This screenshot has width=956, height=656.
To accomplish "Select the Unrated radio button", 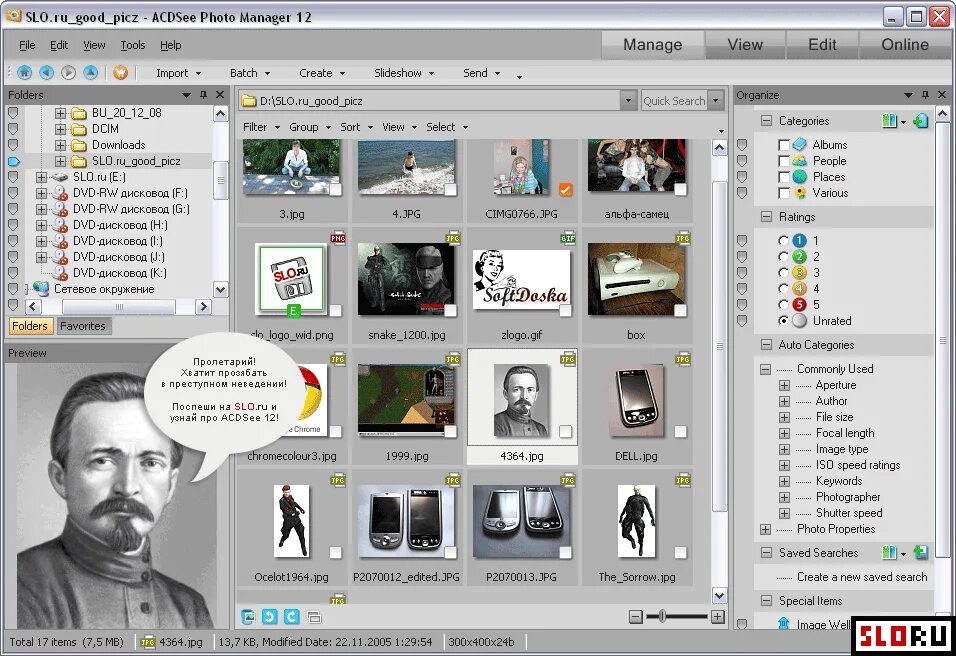I will coord(783,321).
